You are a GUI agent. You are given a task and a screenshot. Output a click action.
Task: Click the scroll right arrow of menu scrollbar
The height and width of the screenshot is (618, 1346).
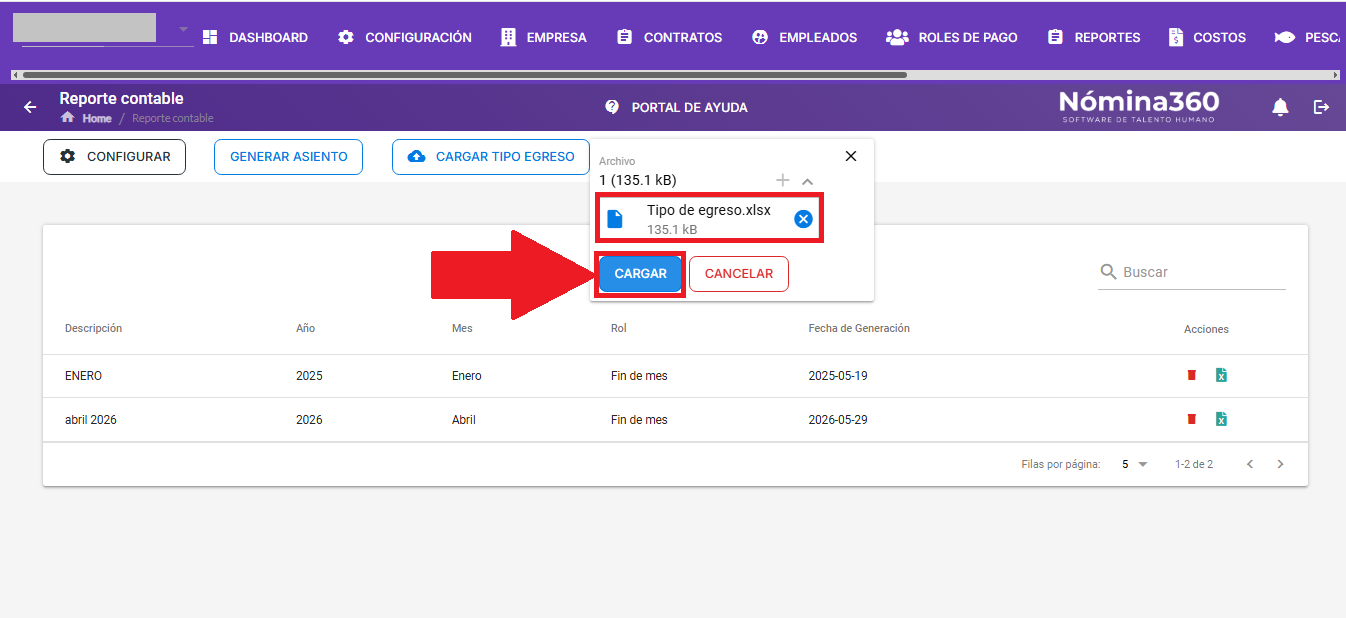[1337, 75]
